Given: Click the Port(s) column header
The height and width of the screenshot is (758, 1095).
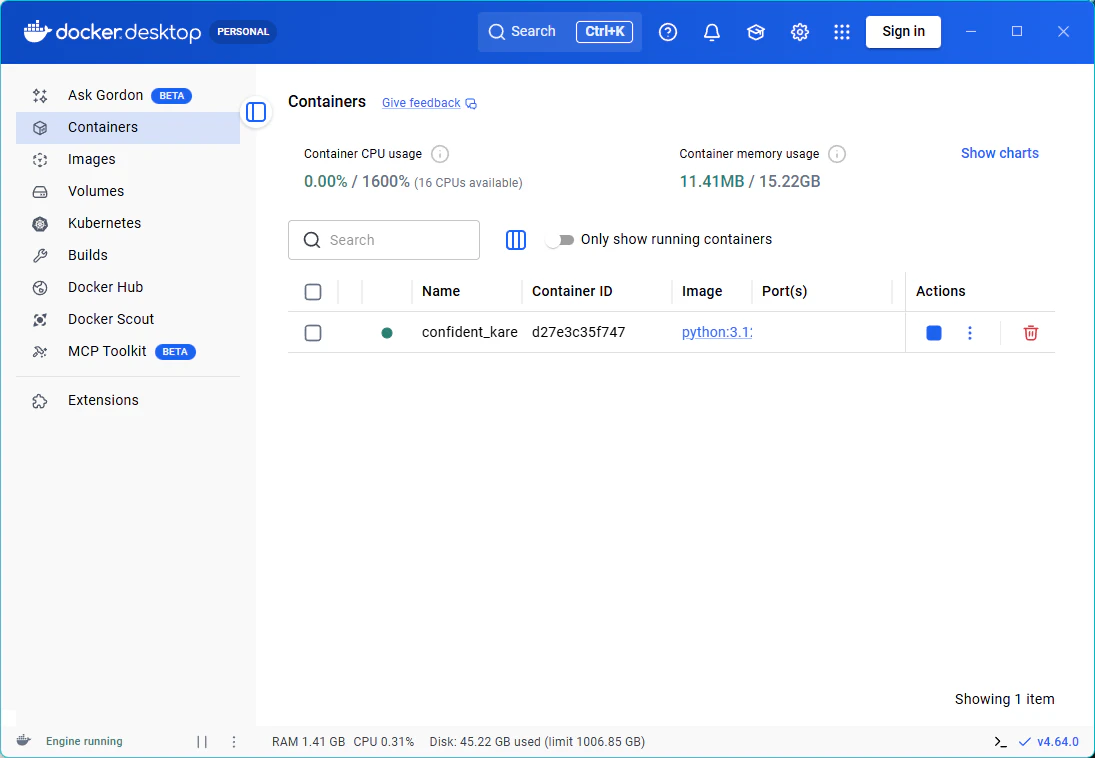Looking at the screenshot, I should pyautogui.click(x=784, y=291).
